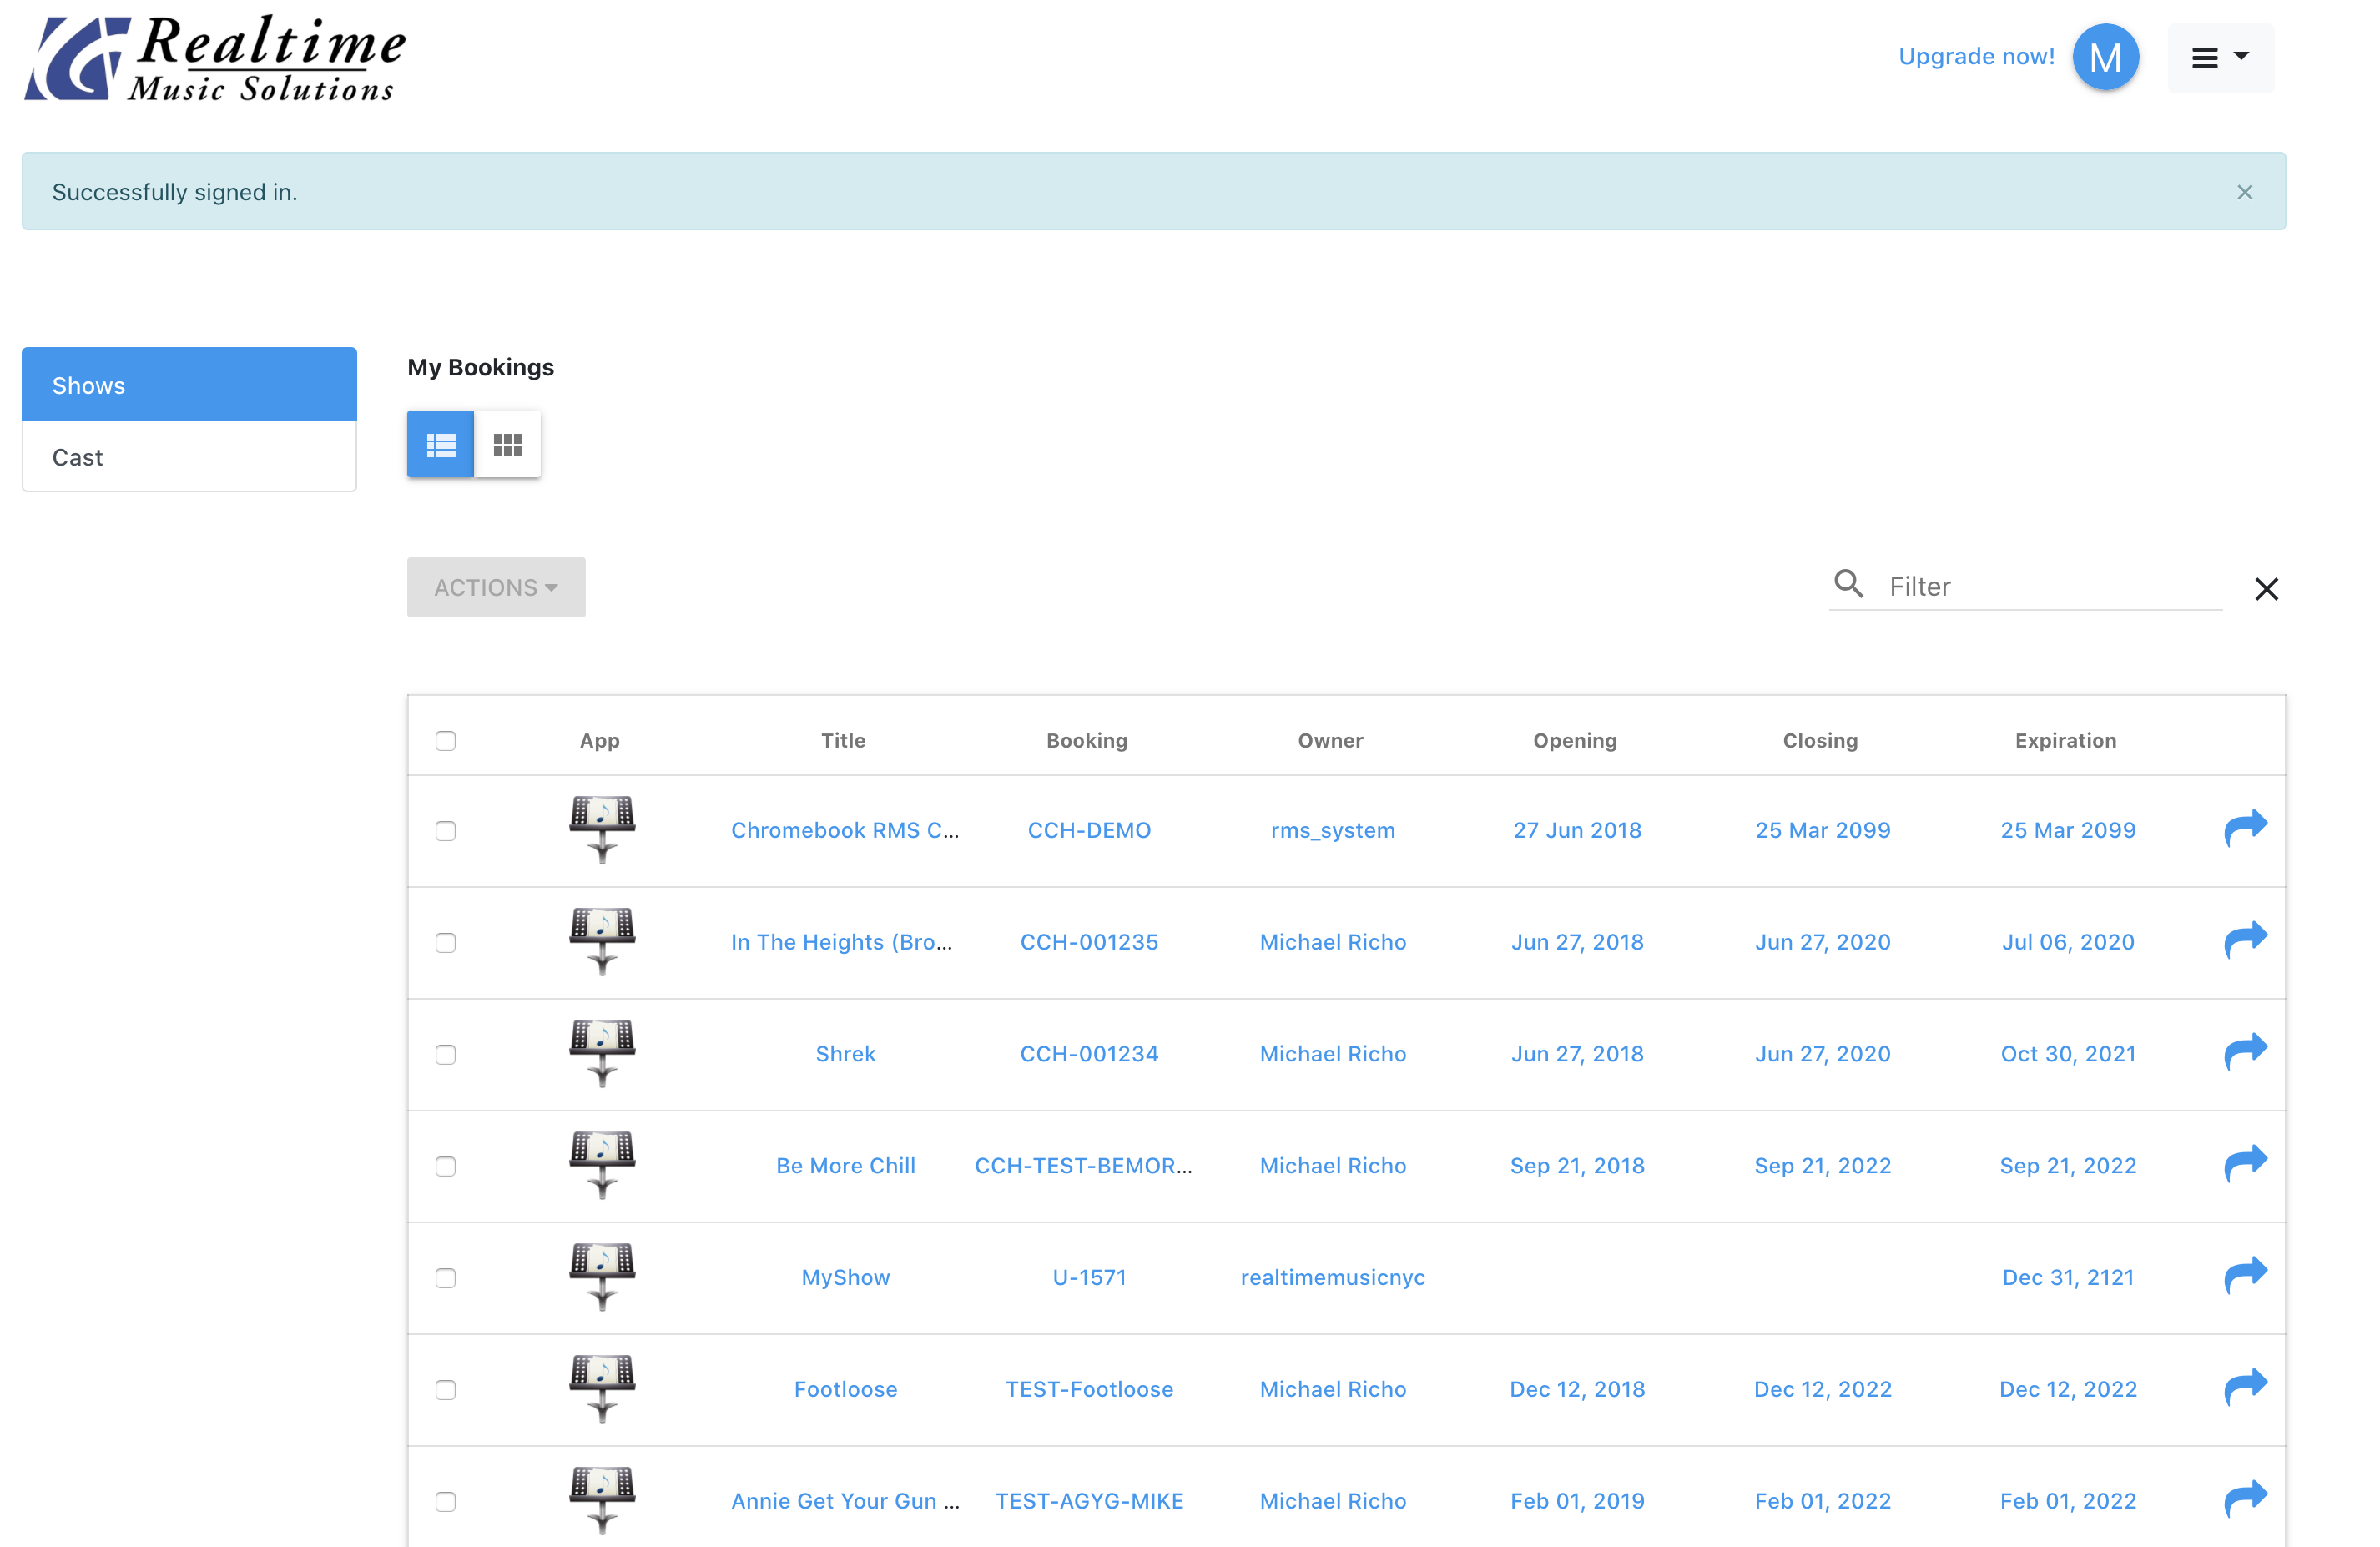
Task: Open the Be More Chill title link
Action: pyautogui.click(x=845, y=1166)
